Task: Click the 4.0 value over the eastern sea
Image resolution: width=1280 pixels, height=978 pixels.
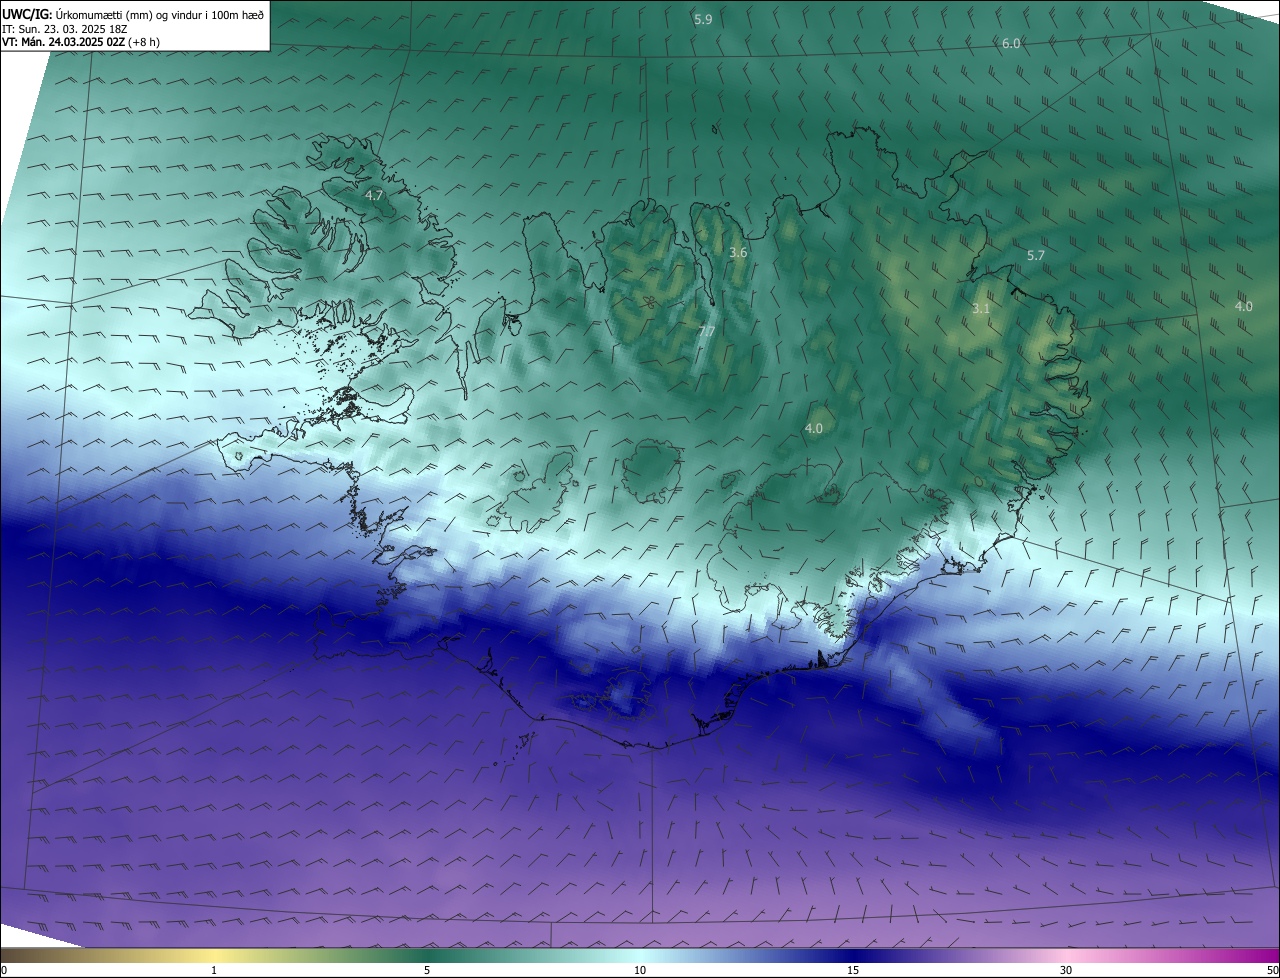Action: 1243,307
